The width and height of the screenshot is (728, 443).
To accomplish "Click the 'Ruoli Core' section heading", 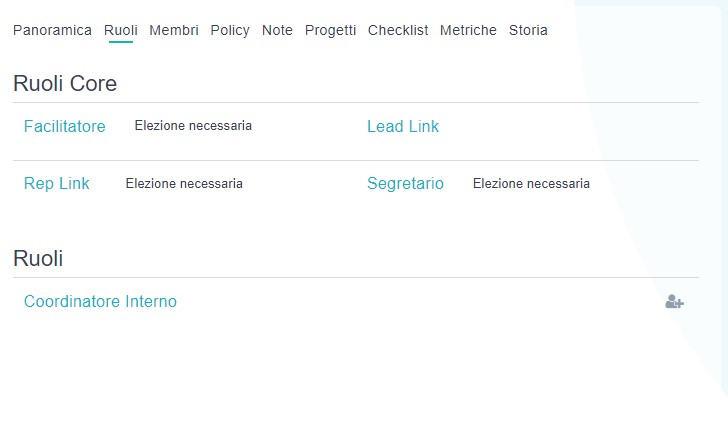I will pos(65,84).
